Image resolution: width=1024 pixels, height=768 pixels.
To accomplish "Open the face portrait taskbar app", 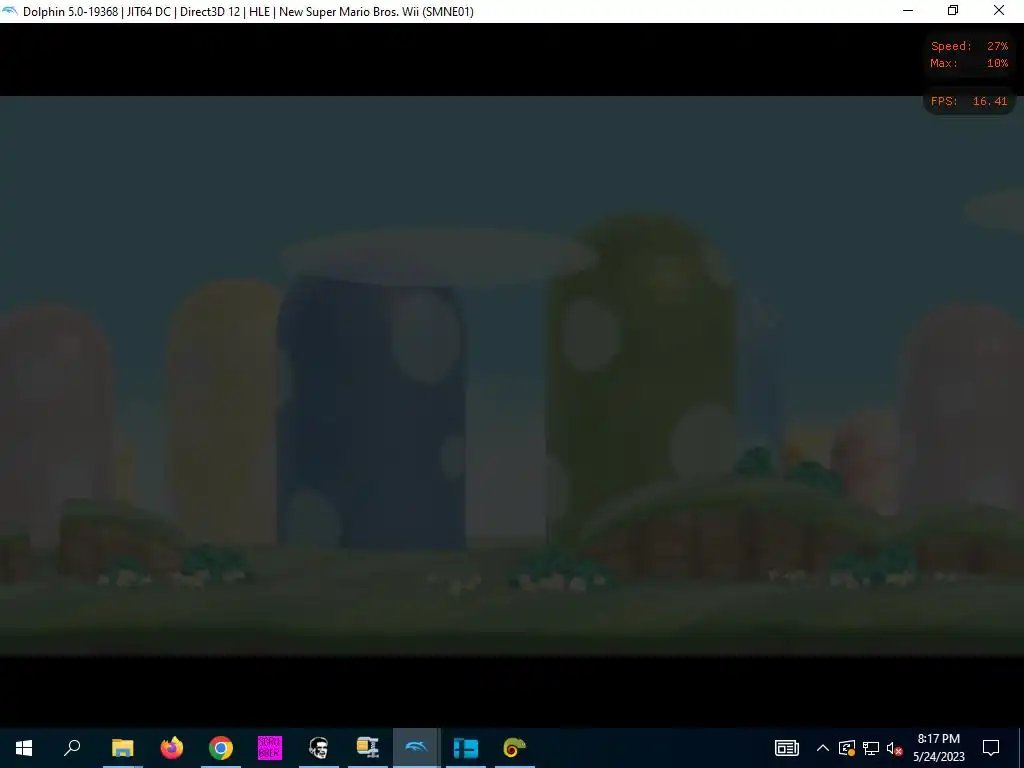I will (x=319, y=748).
